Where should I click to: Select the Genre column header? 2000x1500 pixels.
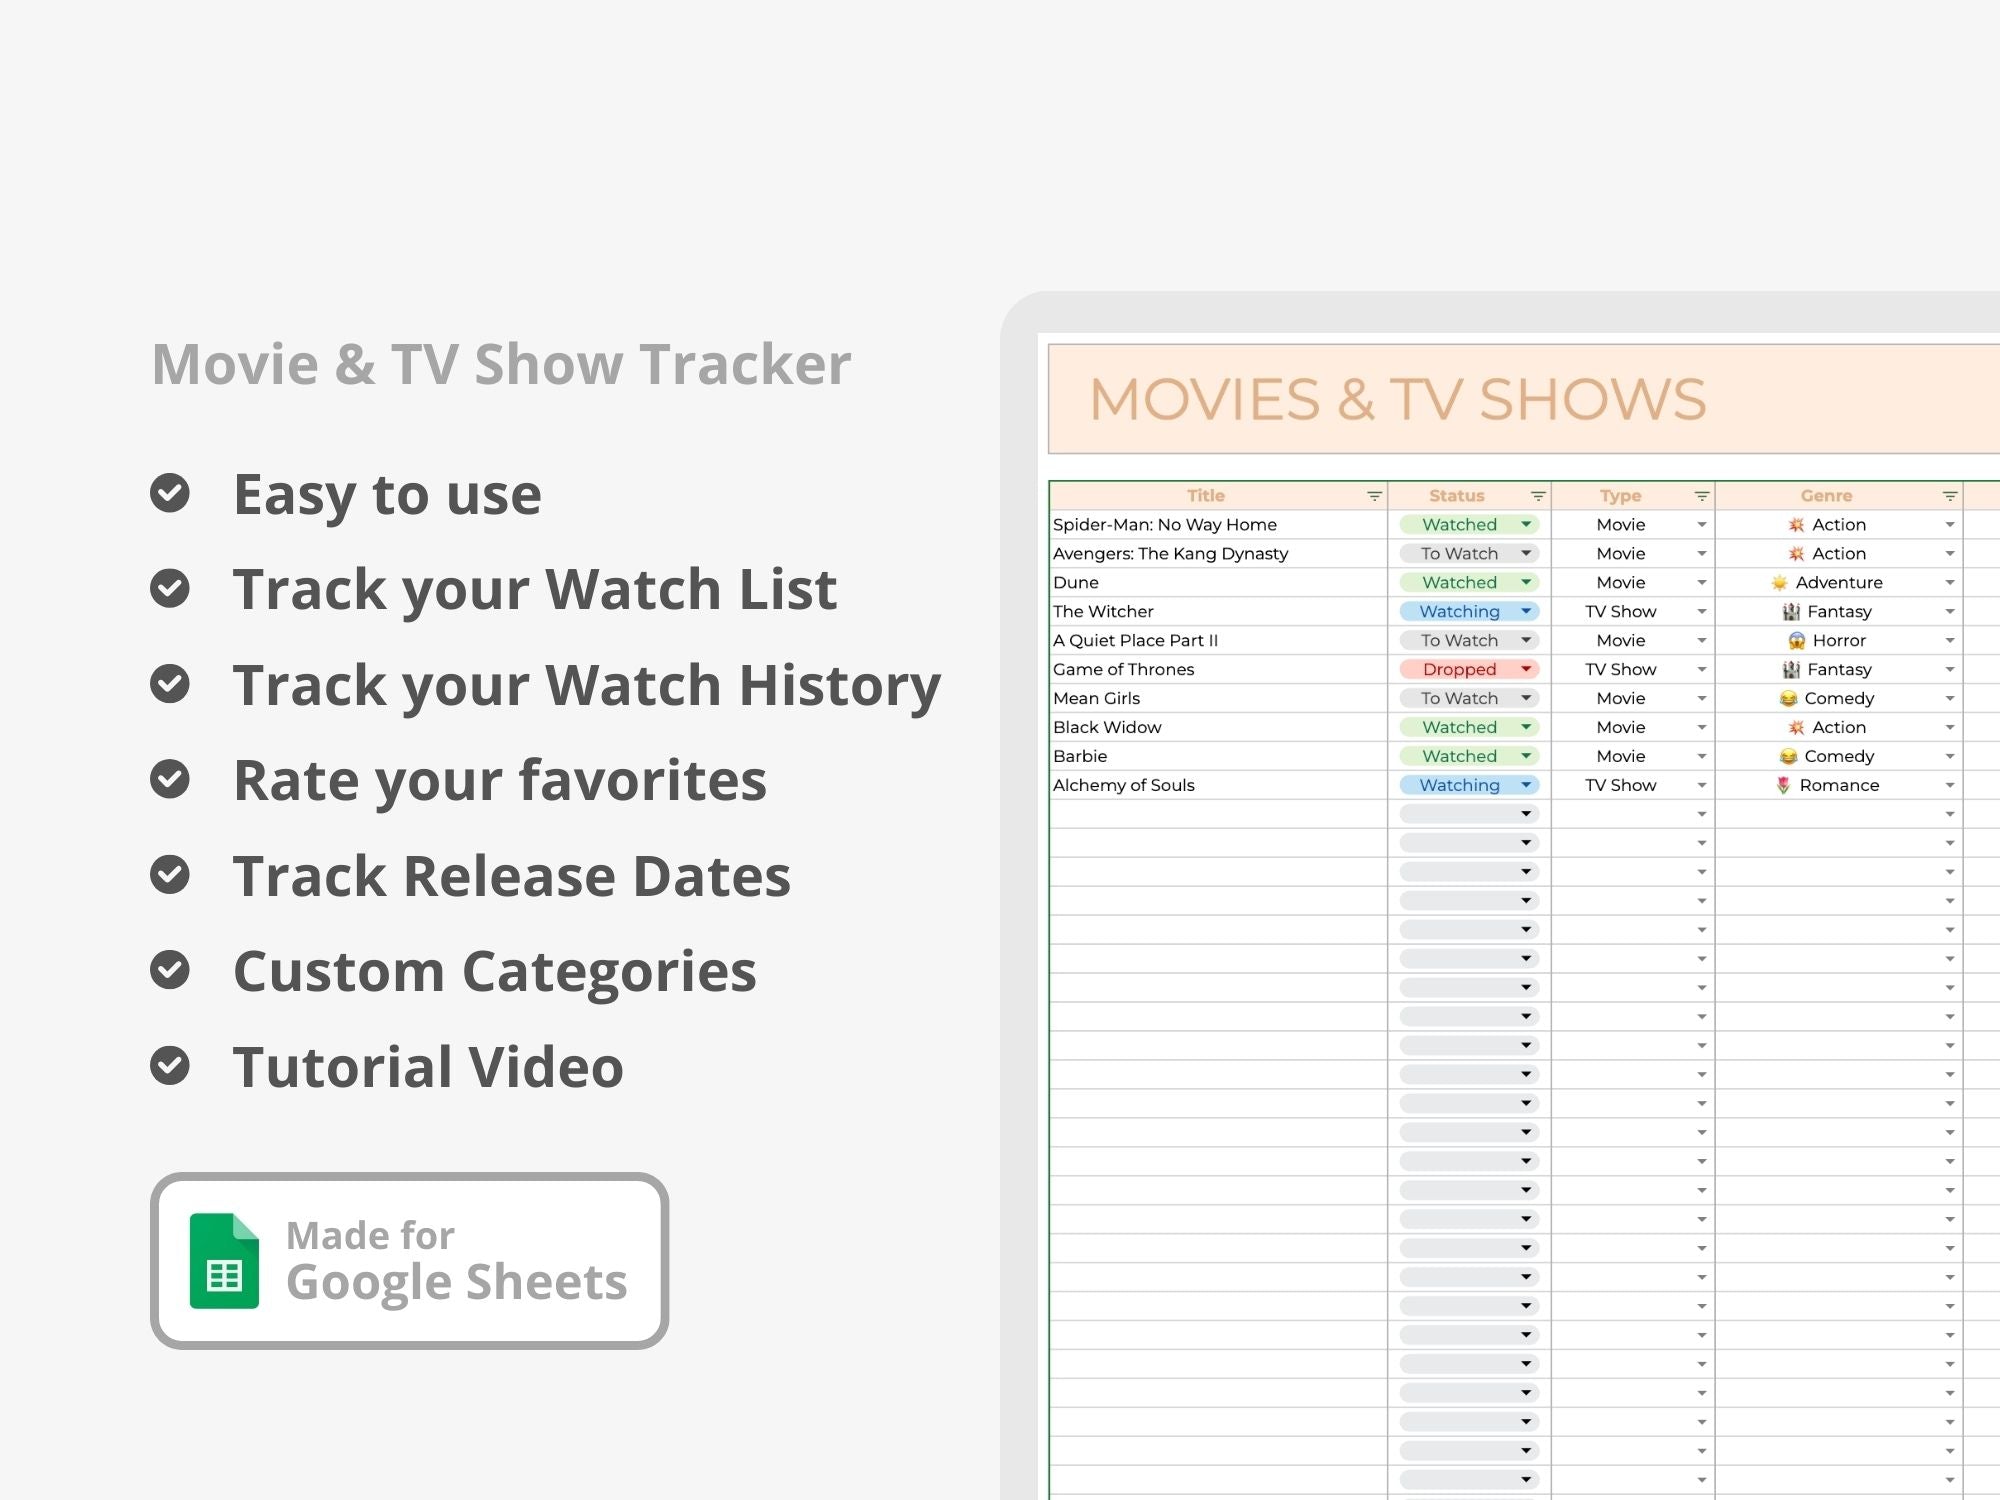[x=1826, y=496]
